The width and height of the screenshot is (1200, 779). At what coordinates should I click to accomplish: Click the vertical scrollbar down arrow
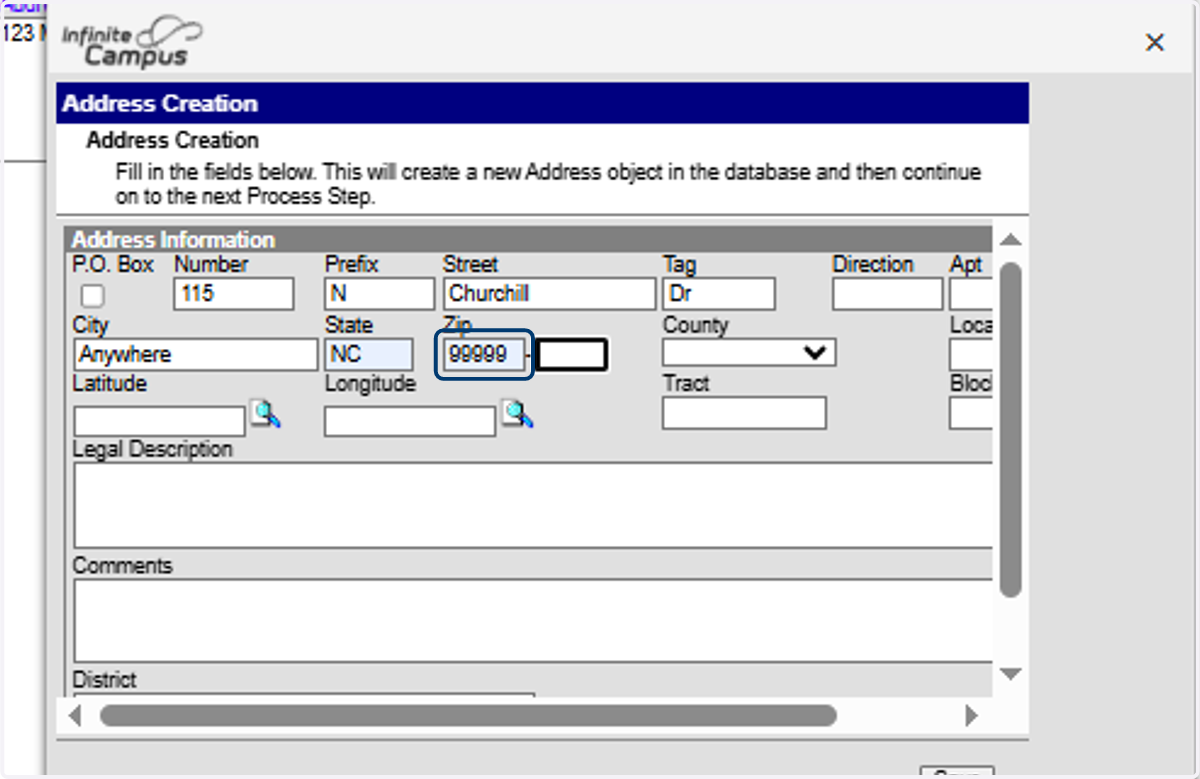pyautogui.click(x=1010, y=675)
